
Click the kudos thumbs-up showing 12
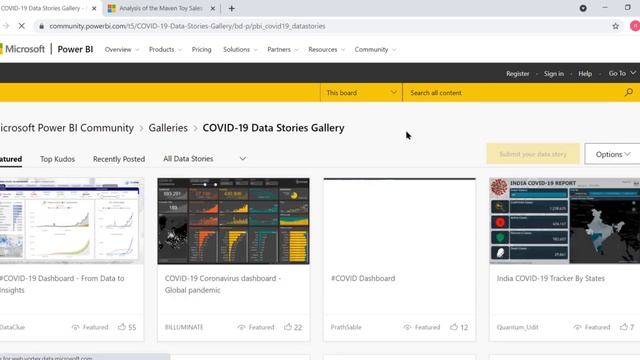(x=453, y=327)
